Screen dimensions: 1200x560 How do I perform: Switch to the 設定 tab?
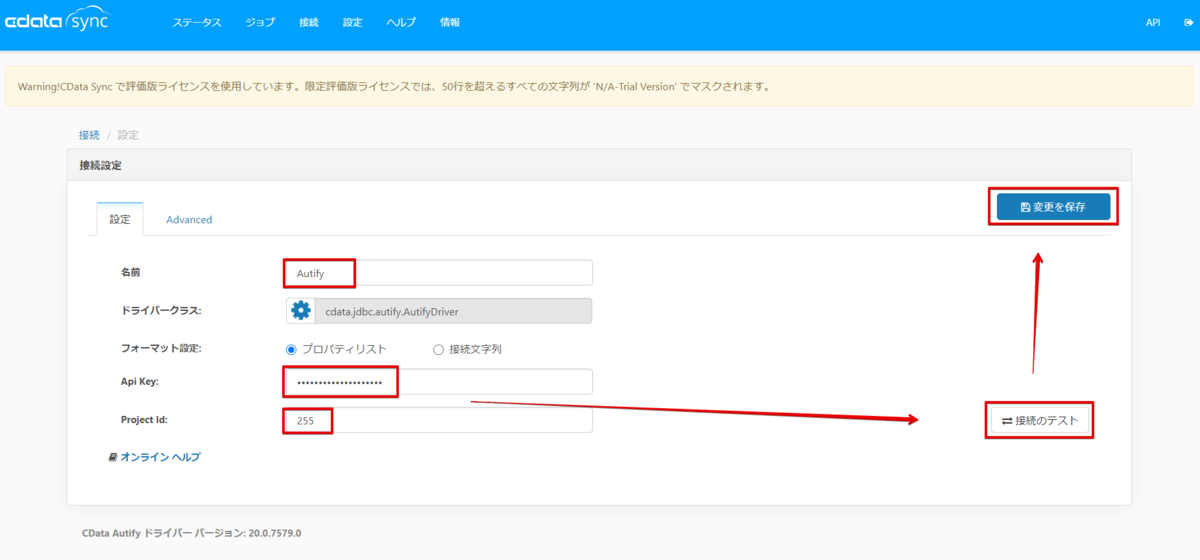tap(120, 219)
